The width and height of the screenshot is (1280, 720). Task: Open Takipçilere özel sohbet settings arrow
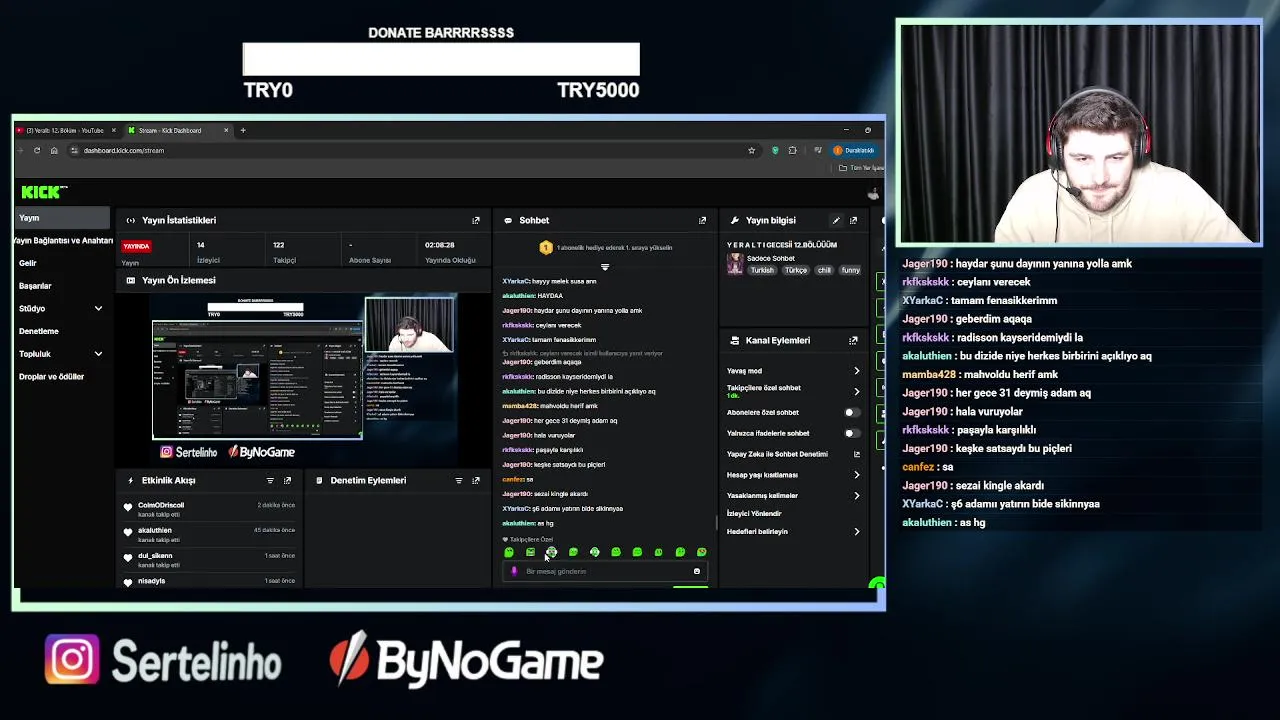856,391
